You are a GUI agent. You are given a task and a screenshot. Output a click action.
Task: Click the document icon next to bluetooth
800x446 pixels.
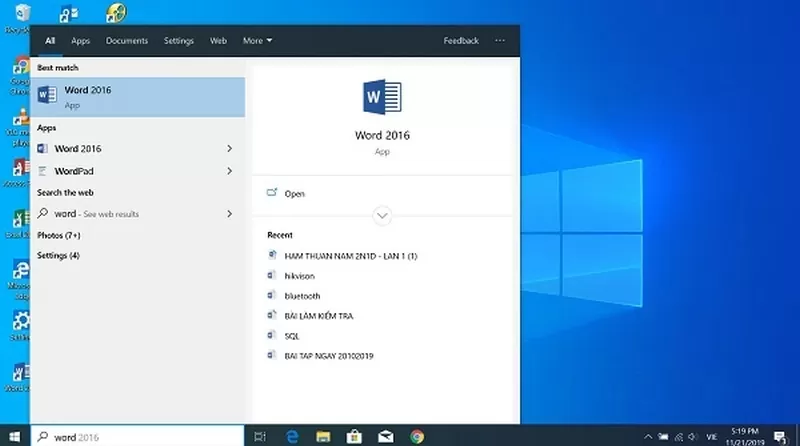tap(272, 295)
